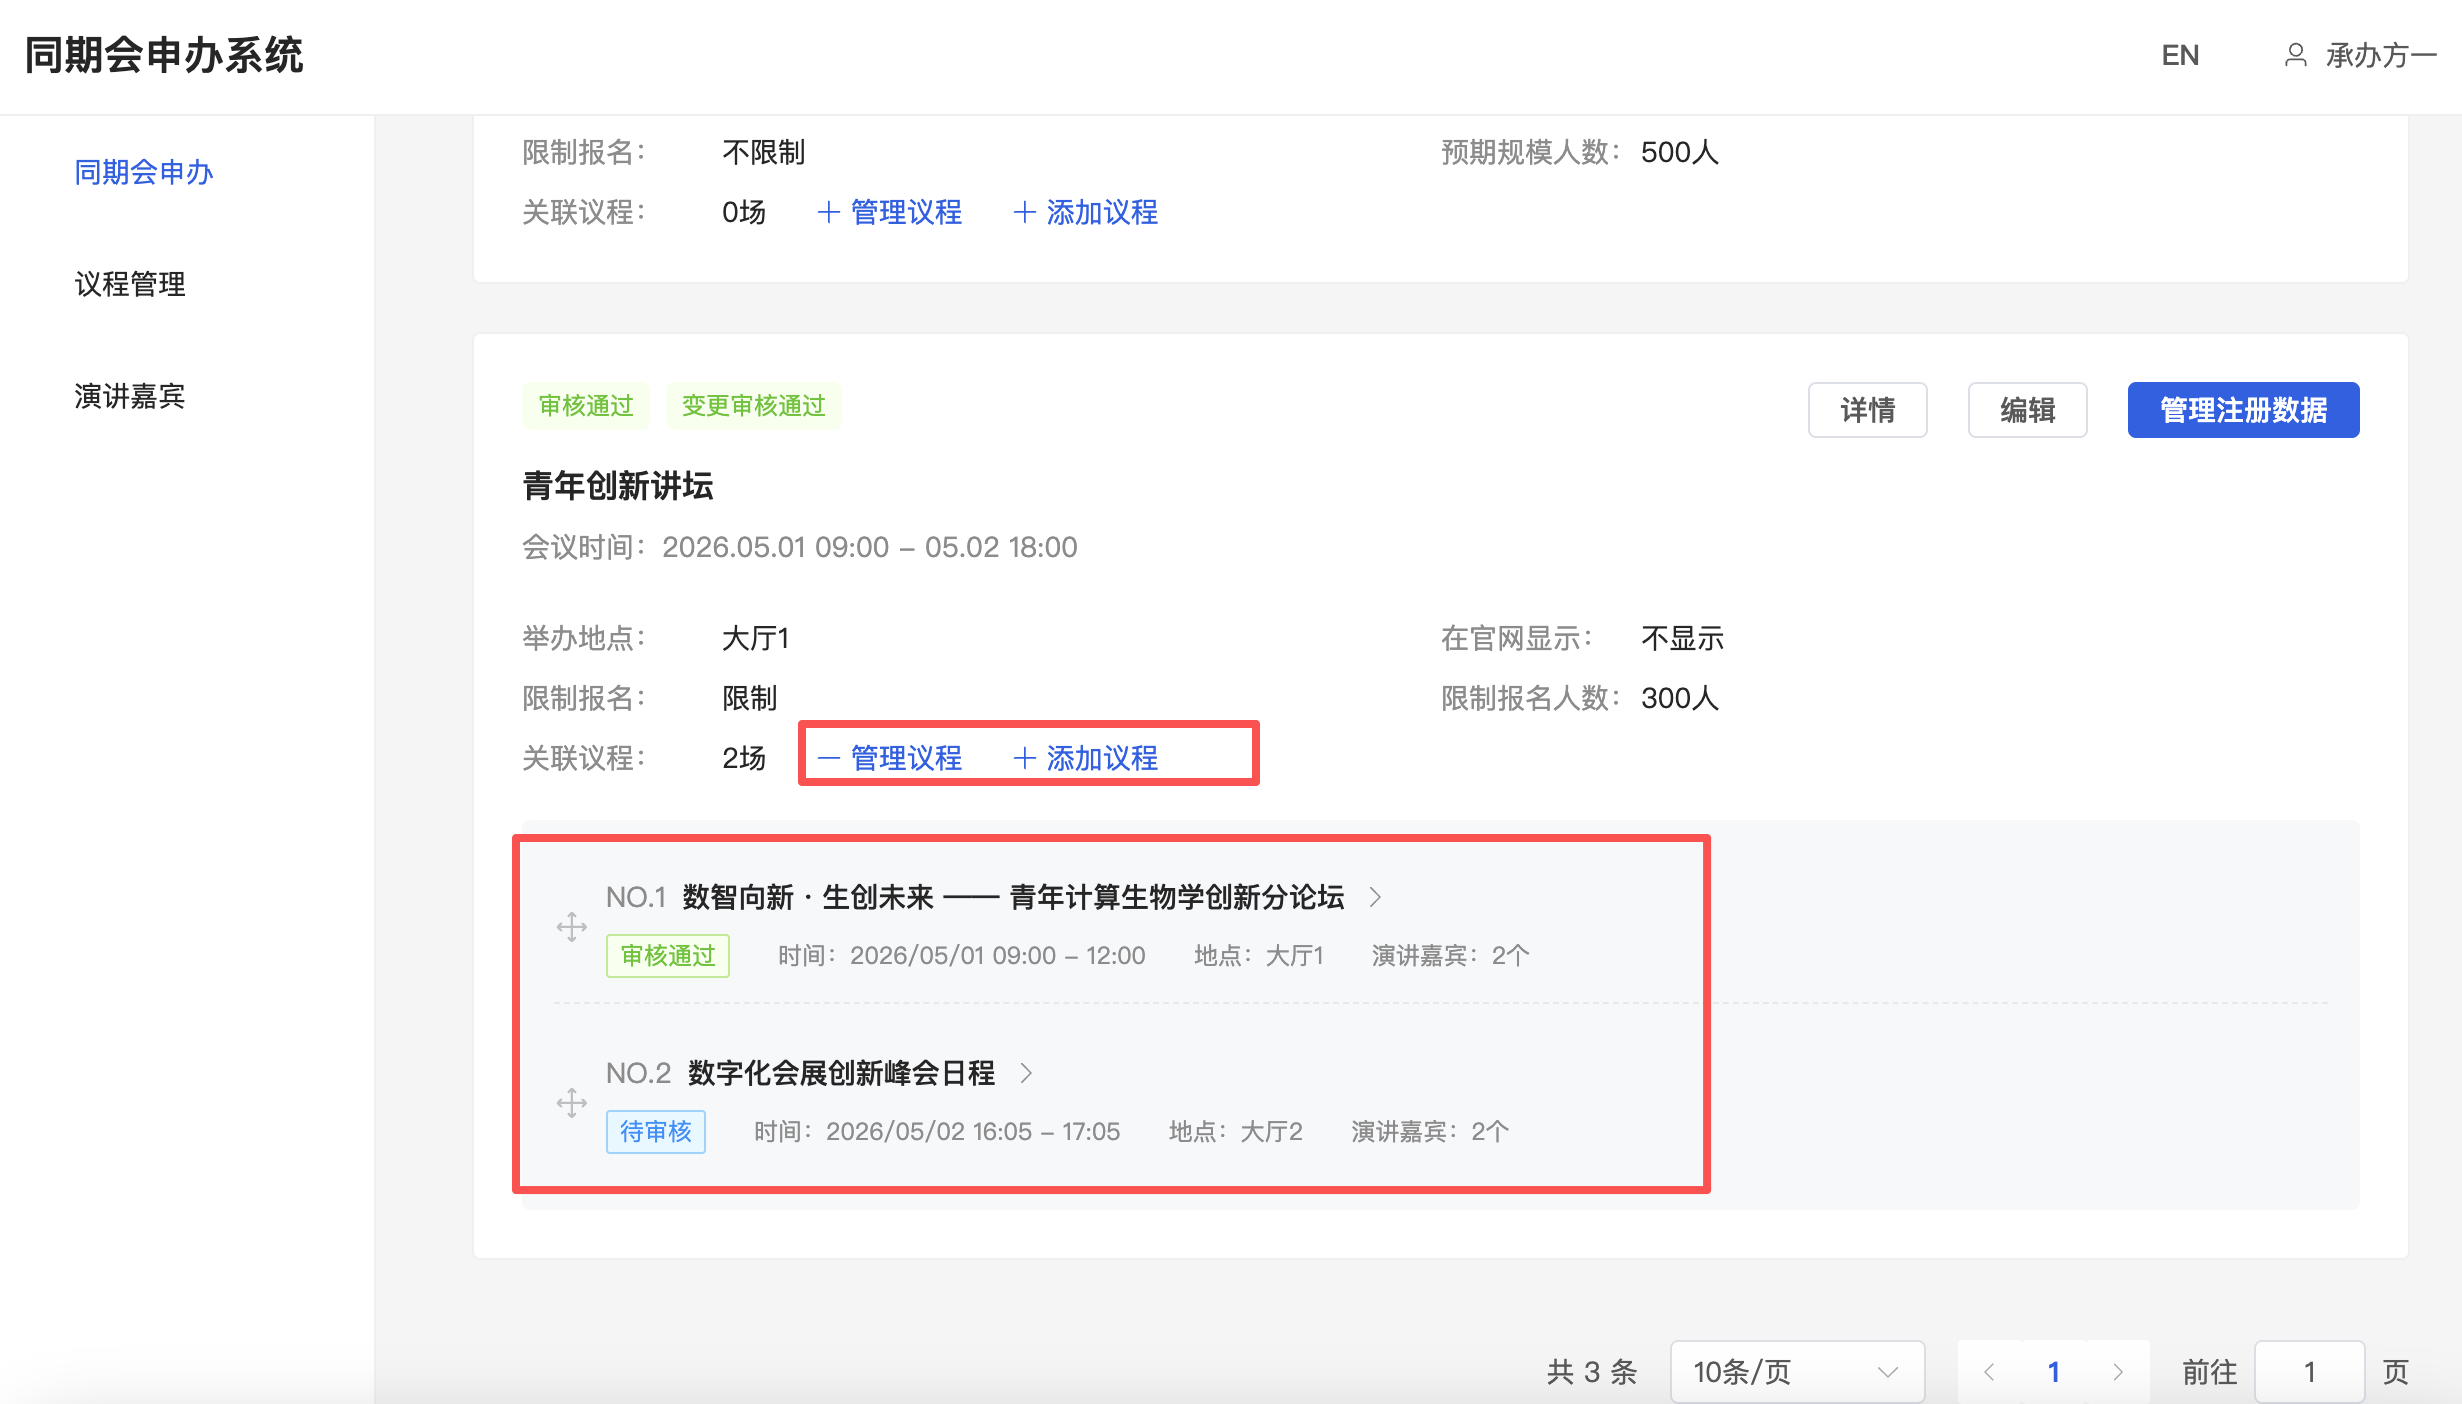
Task: Click the previous page arrow in pagination
Action: 1989,1372
